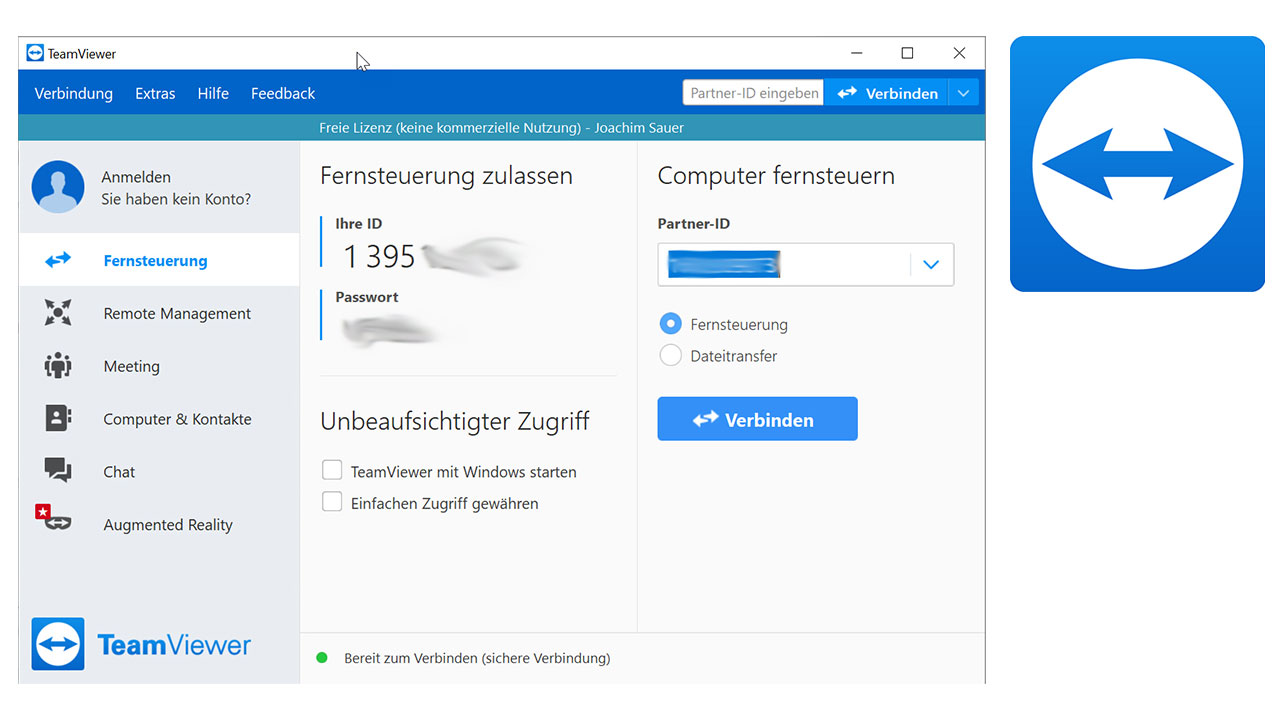Open Chat using the speech bubble icon
The width and height of the screenshot is (1280, 720).
[58, 471]
